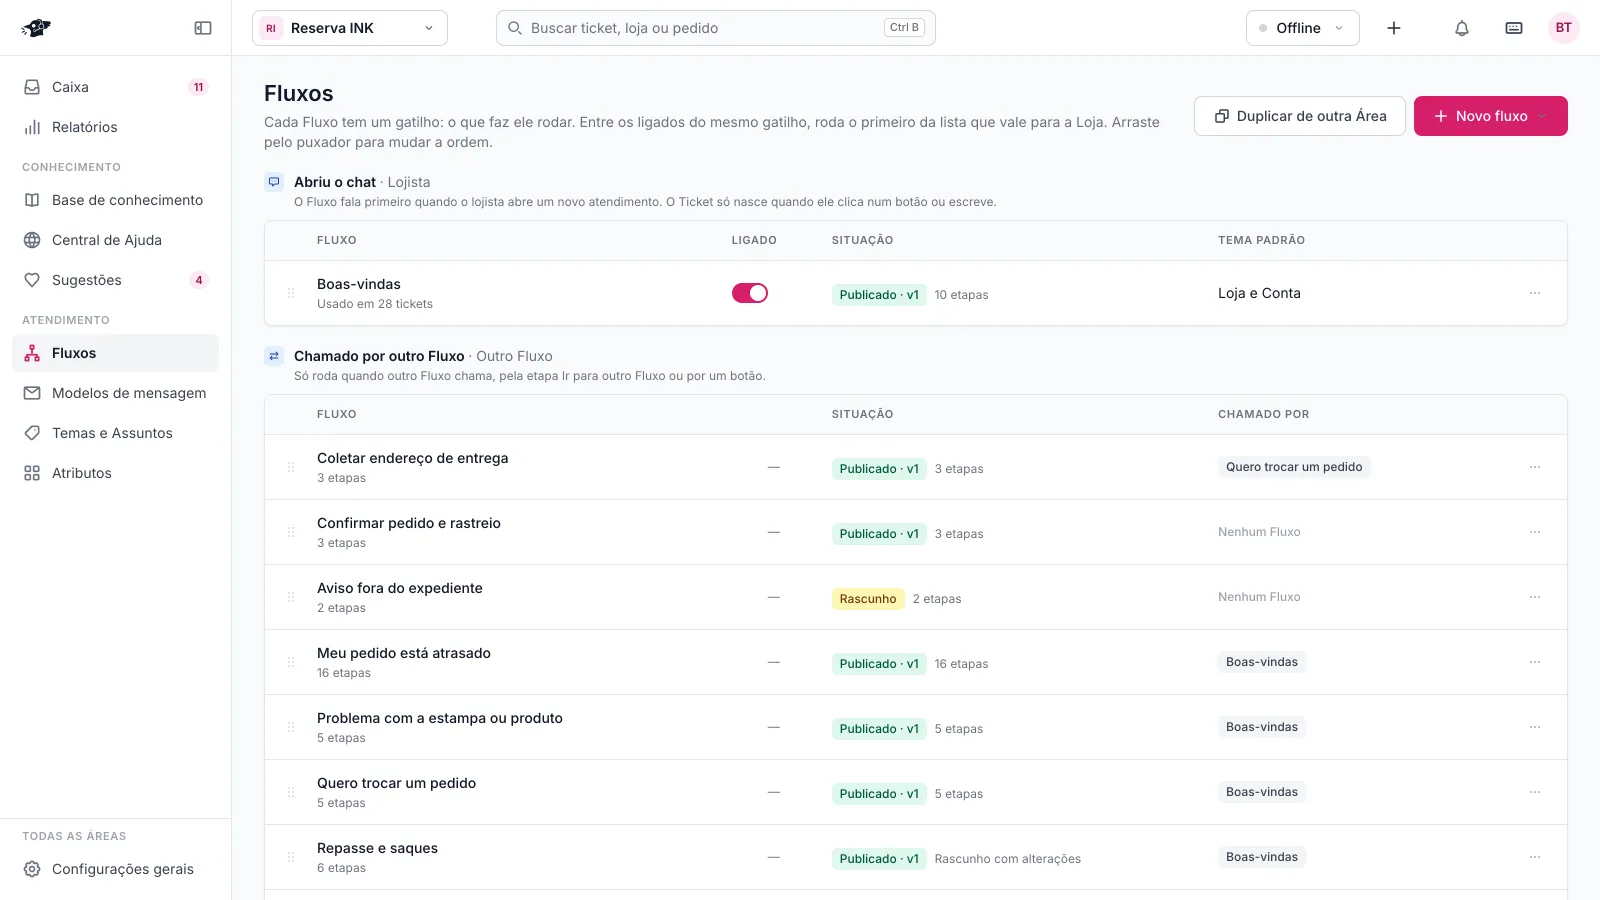Viewport: 1600px width, 900px height.
Task: Open more options for Problema com a estampa
Action: click(1535, 727)
